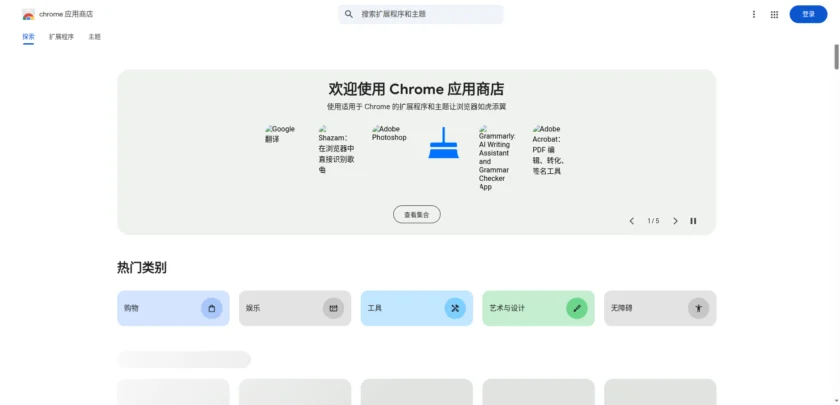Click the tools wrench icon
Screen dimensions: 840x405
tap(455, 308)
